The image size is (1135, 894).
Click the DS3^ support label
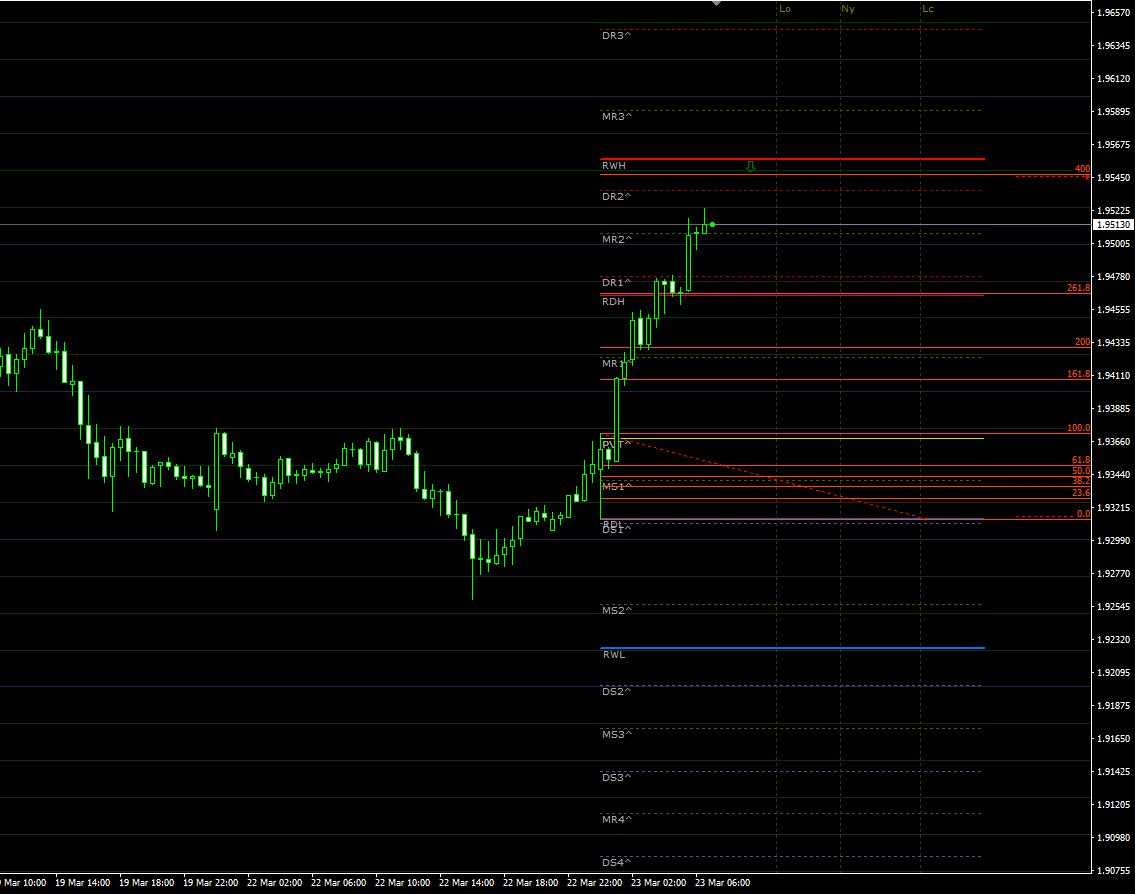click(616, 777)
